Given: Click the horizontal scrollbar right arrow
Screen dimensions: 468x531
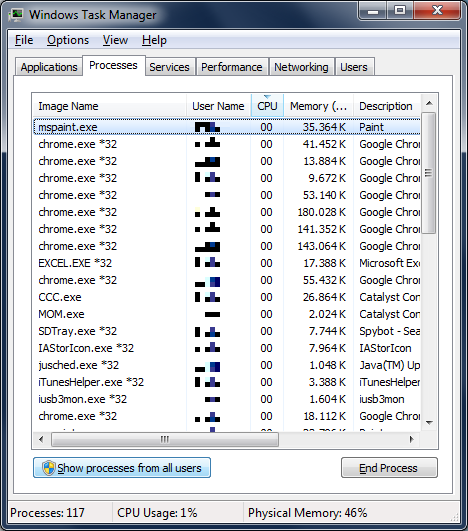Looking at the screenshot, I should click(x=411, y=440).
